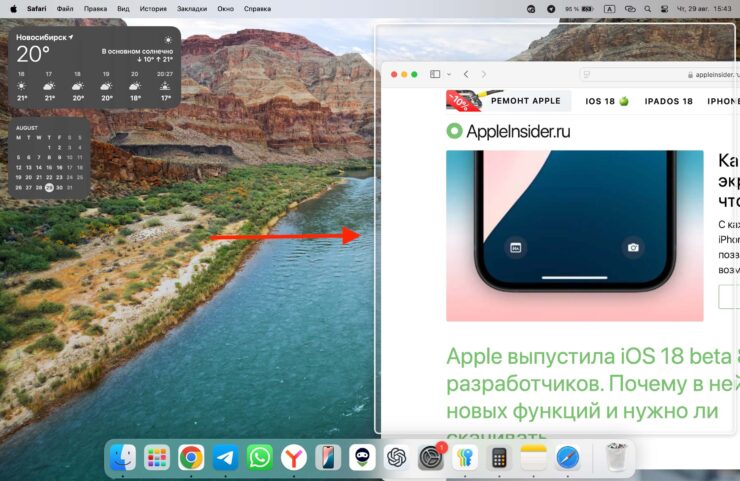Toggle Safari sidebar panel button

pos(434,74)
